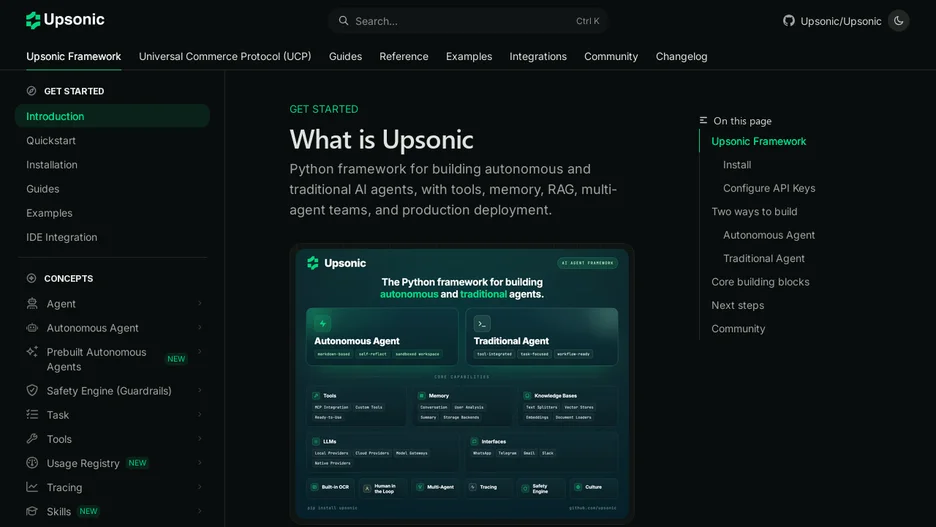Expand the Task section chevron
This screenshot has width=936, height=527.
click(199, 414)
